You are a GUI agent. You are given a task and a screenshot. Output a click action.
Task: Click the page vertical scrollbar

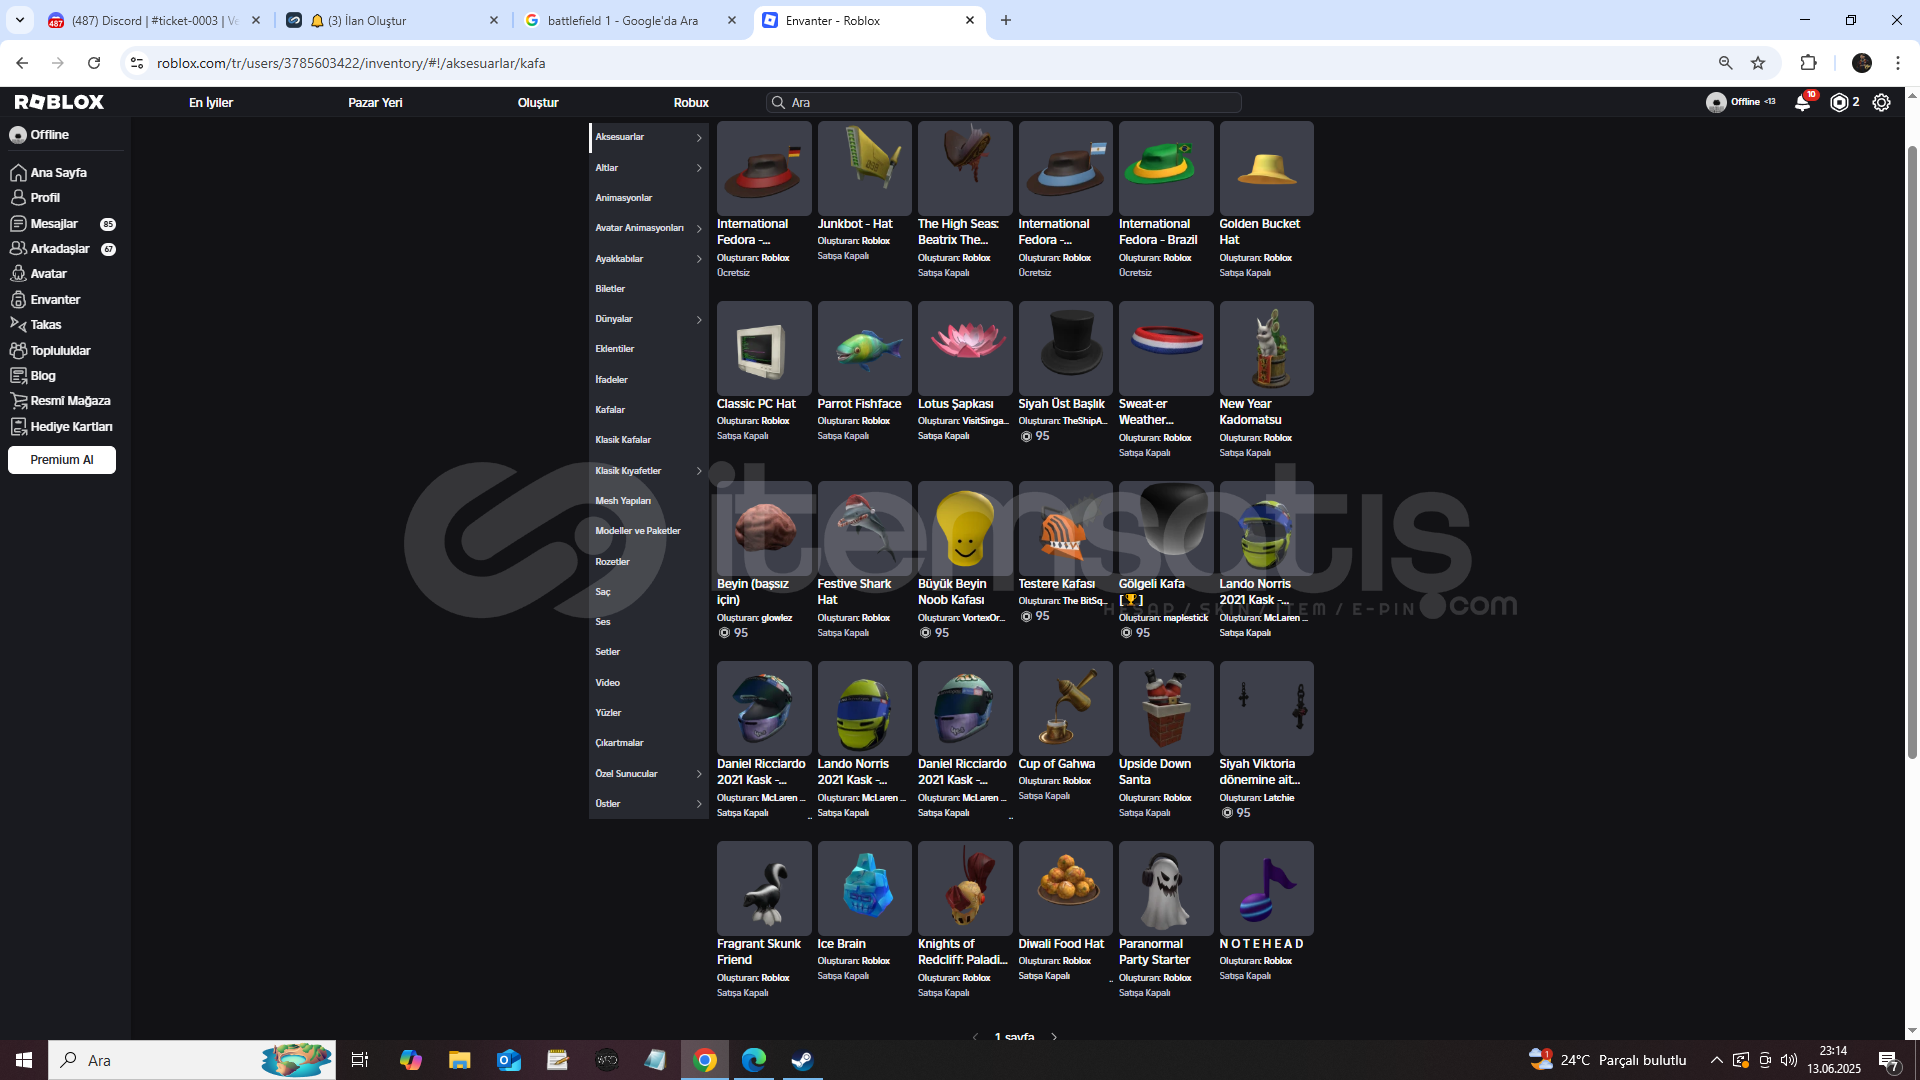[1912, 450]
